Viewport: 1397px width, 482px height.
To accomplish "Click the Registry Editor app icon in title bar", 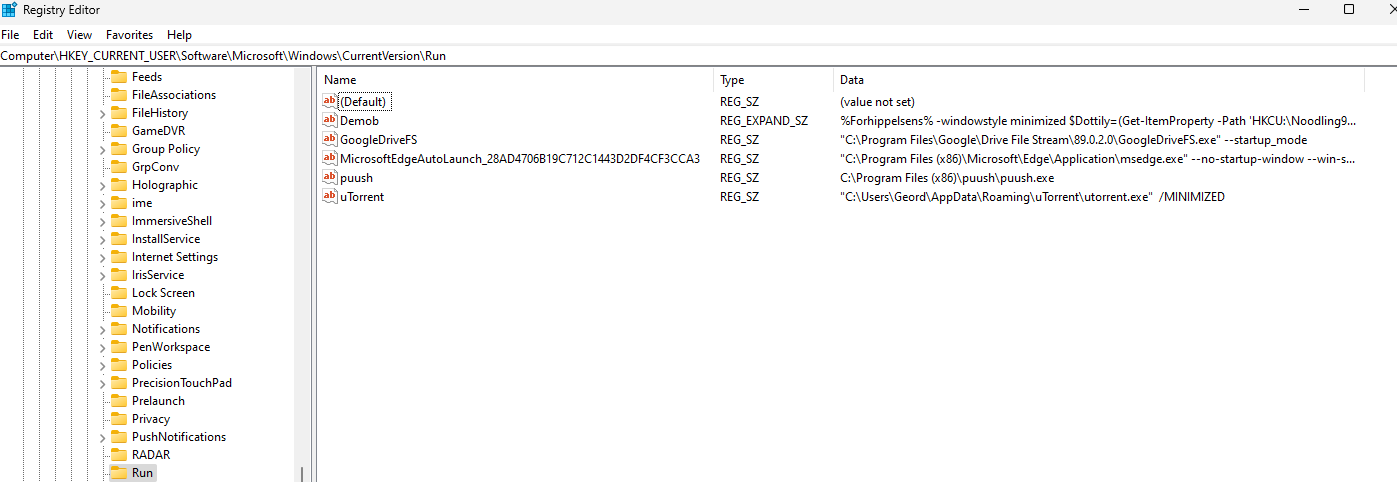I will 9,9.
